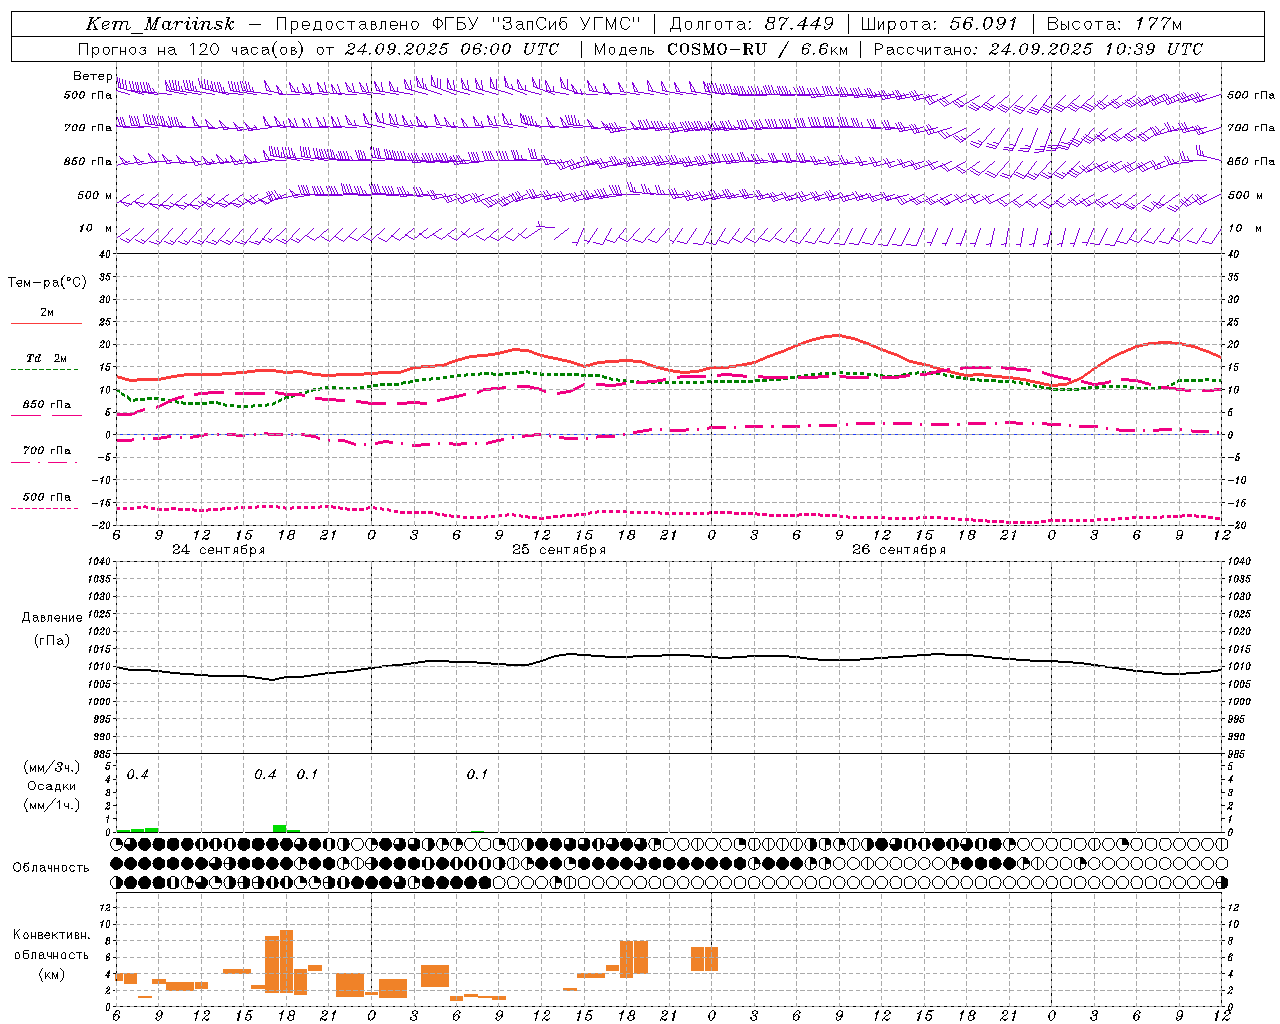The image size is (1280, 1024).
Task: Click the red solid 2м legend line sample
Action: [46, 323]
